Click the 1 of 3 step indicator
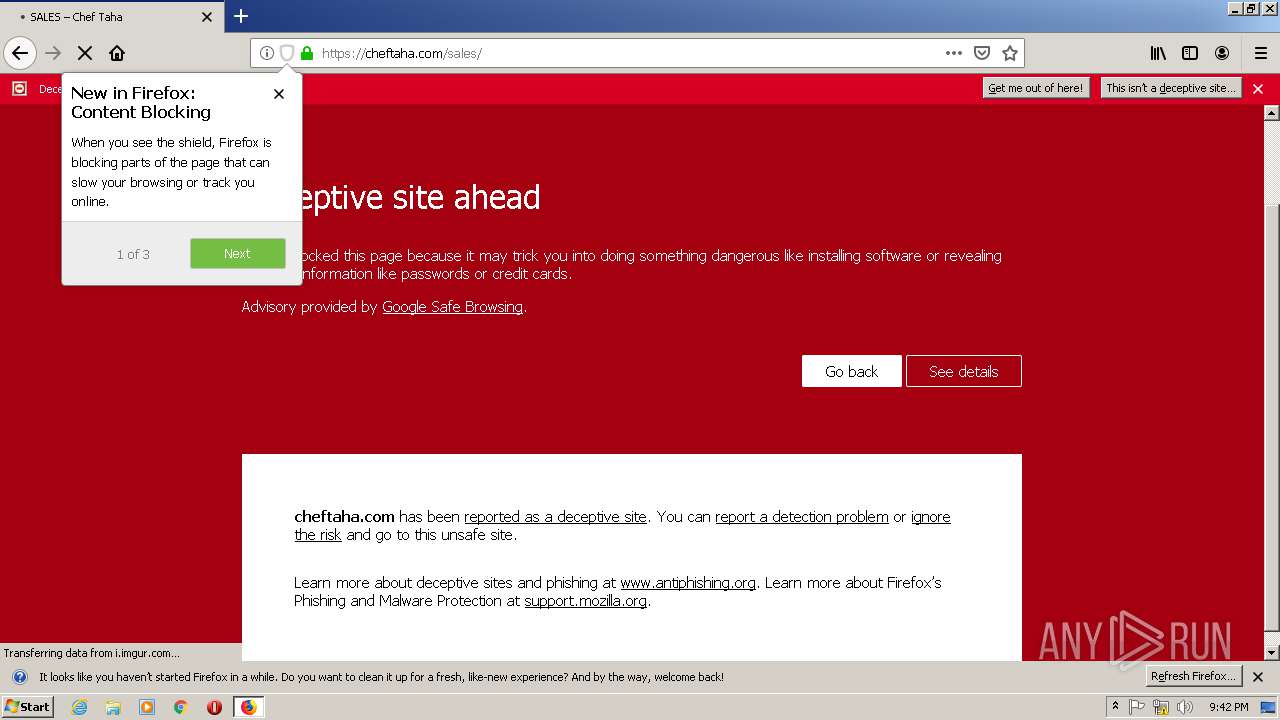The image size is (1280, 720). [x=133, y=254]
